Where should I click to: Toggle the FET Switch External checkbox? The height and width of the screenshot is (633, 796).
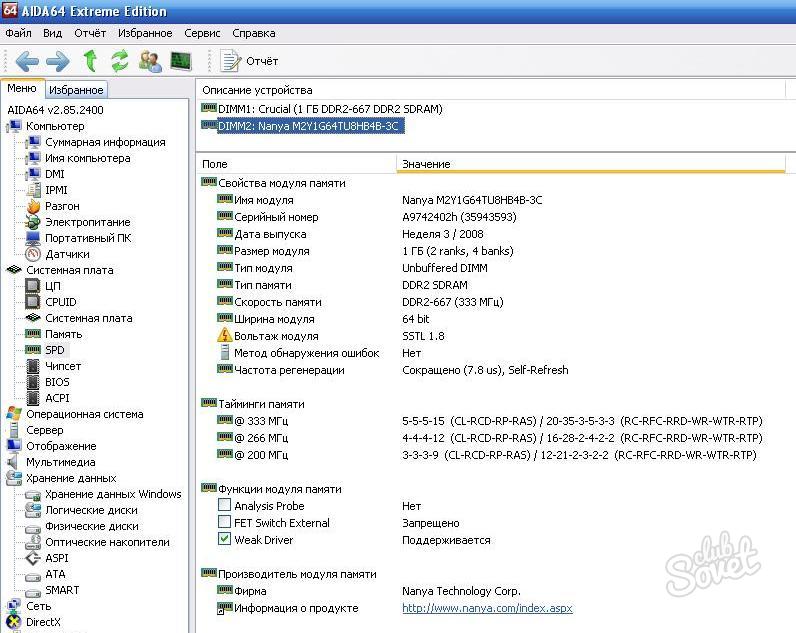224,522
